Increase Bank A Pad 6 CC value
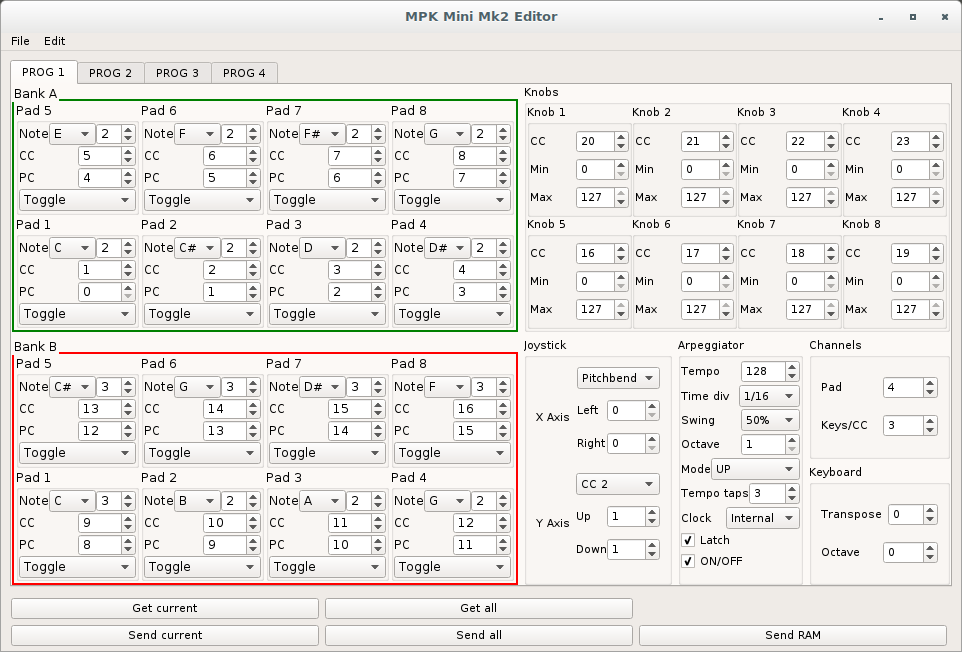The width and height of the screenshot is (962, 652). [253, 151]
